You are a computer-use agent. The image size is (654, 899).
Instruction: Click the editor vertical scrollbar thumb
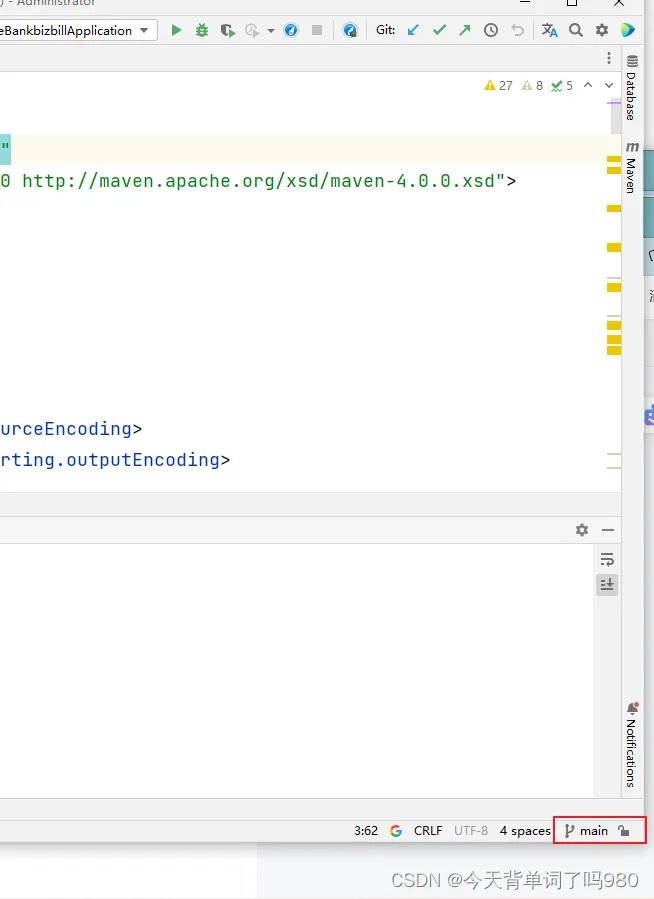tap(616, 118)
